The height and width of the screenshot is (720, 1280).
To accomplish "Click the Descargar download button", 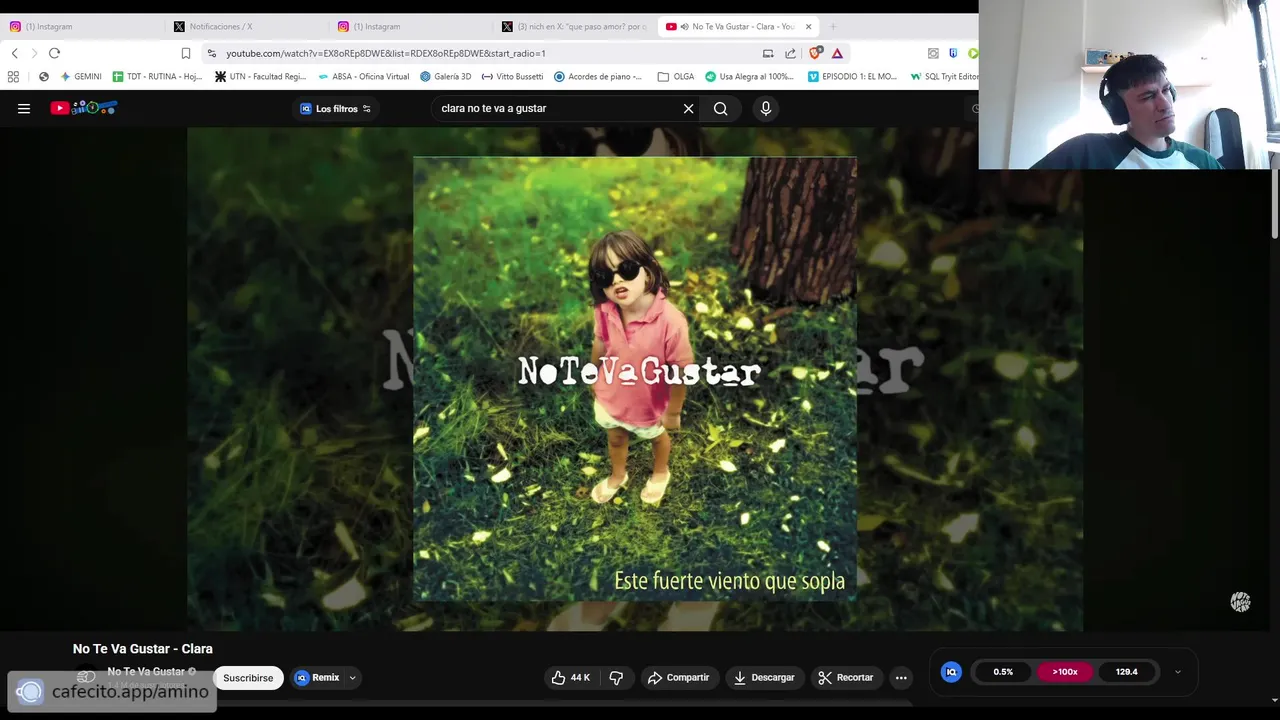I will (764, 678).
